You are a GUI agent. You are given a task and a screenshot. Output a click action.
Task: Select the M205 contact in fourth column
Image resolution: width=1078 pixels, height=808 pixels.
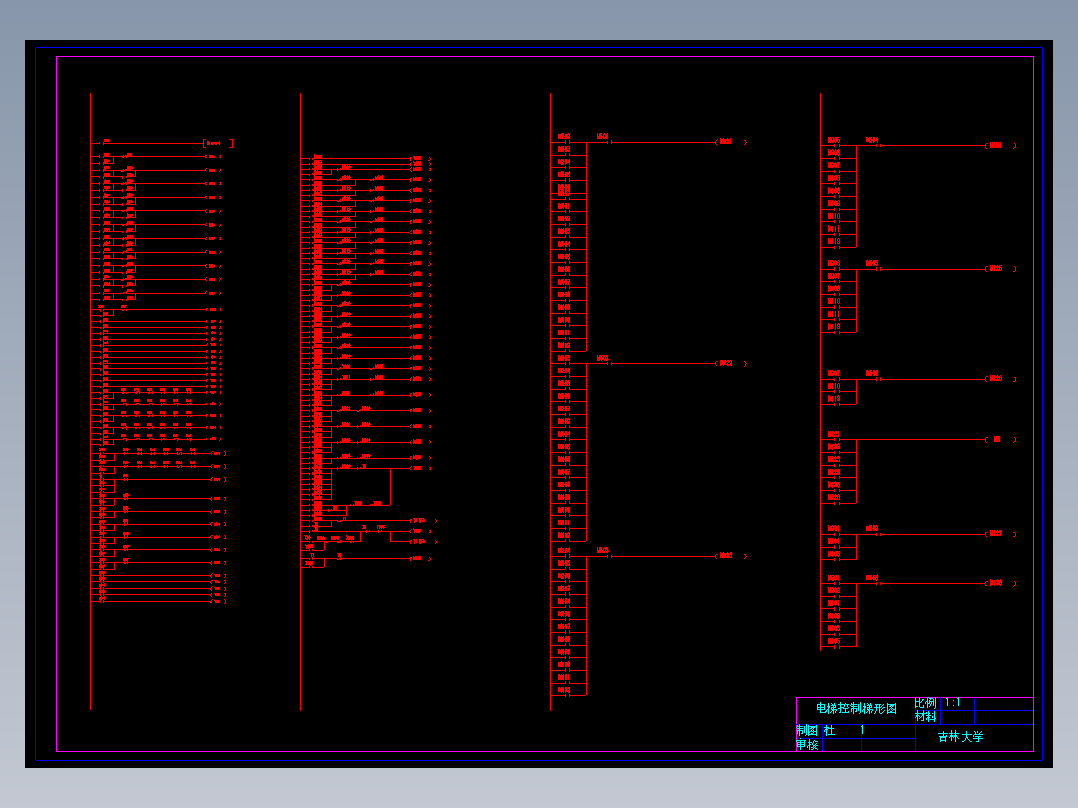click(834, 140)
